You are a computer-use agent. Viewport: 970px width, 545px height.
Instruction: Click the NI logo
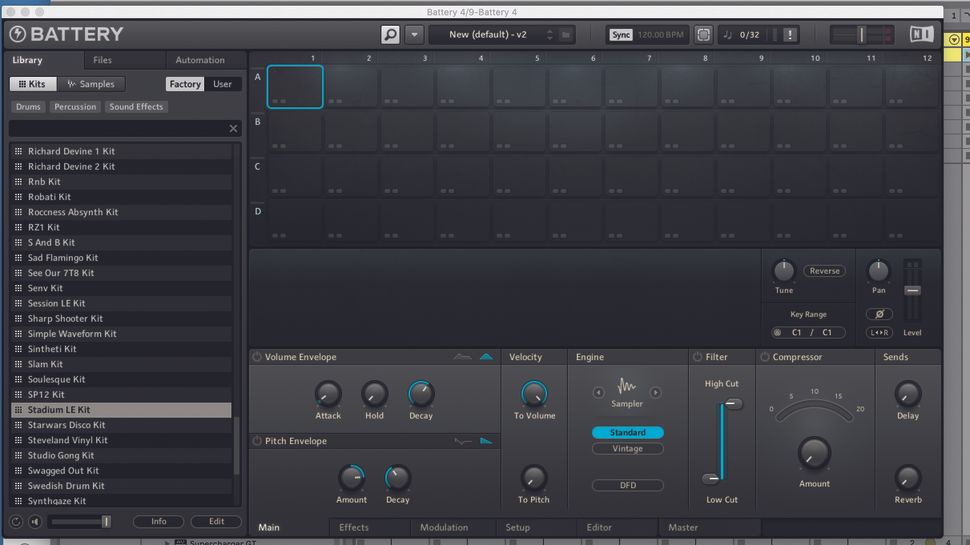point(921,34)
